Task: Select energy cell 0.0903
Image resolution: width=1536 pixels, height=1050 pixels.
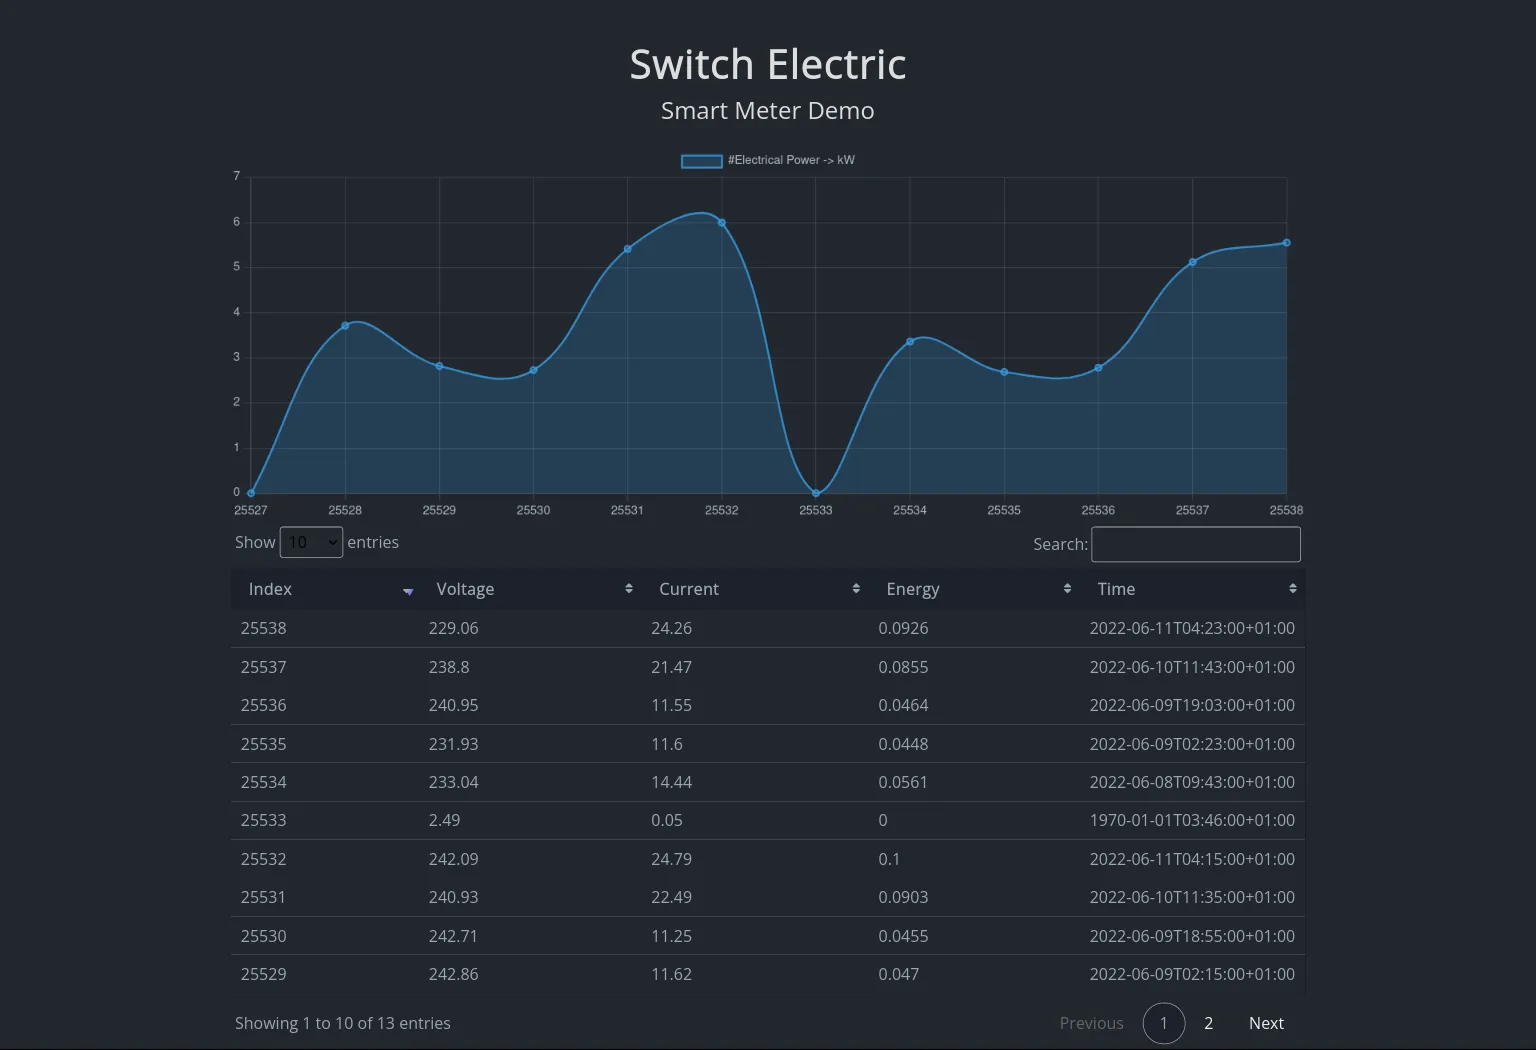Action: tap(903, 897)
